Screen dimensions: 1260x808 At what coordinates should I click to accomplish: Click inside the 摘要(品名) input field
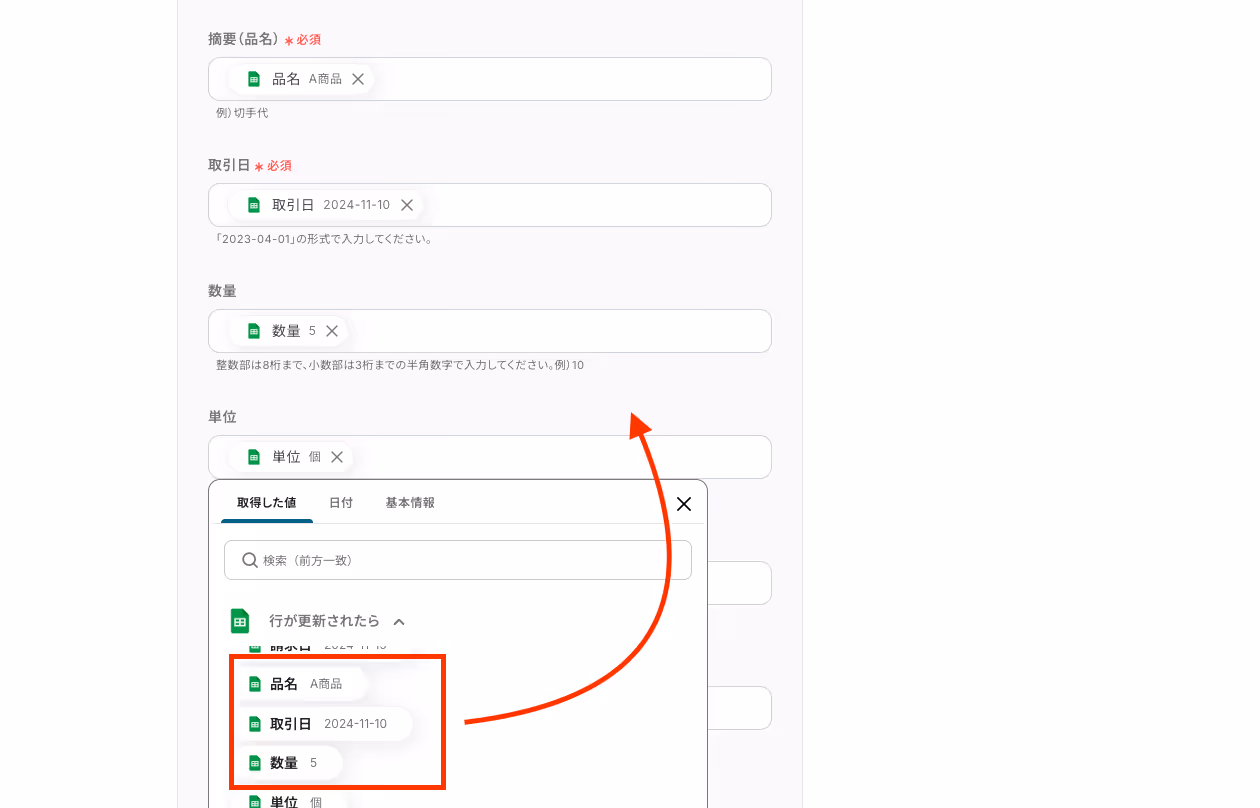click(x=490, y=79)
